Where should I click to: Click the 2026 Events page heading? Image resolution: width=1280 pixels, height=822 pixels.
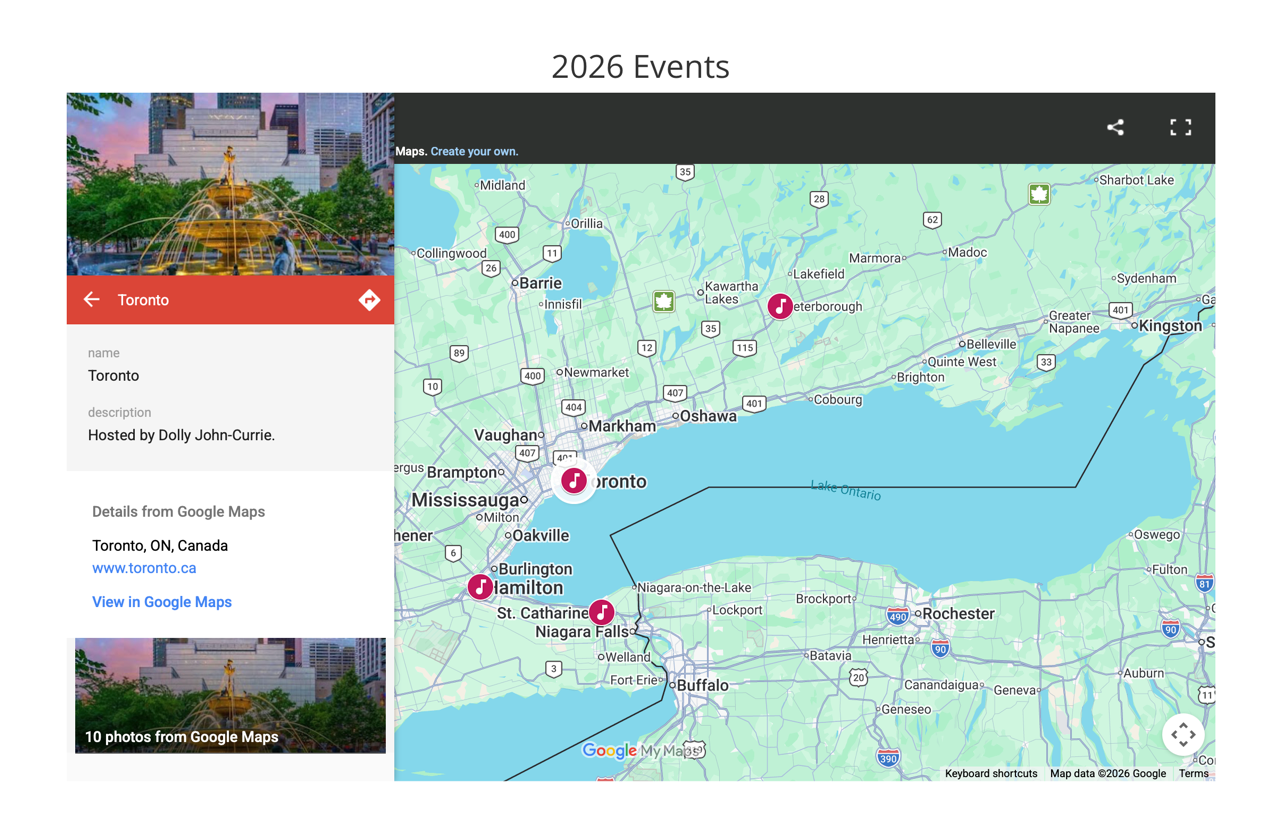641,66
